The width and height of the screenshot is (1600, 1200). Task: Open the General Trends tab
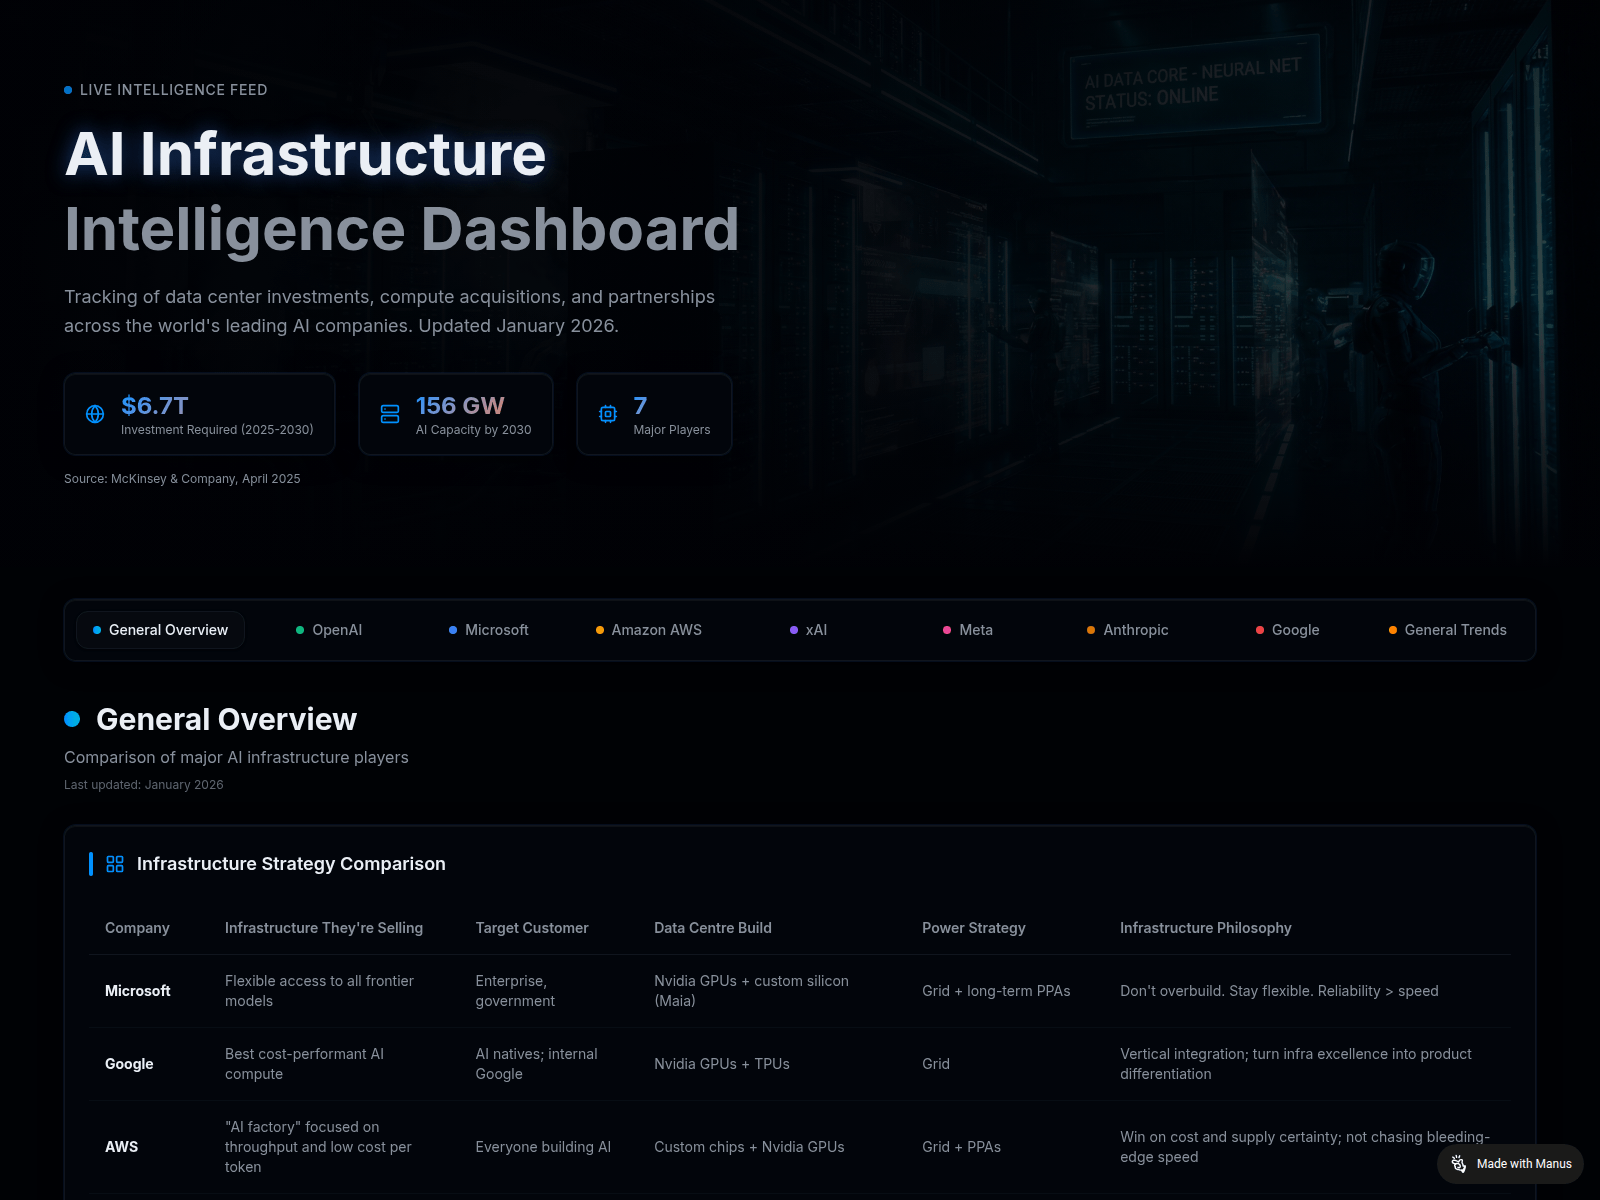tap(1447, 630)
